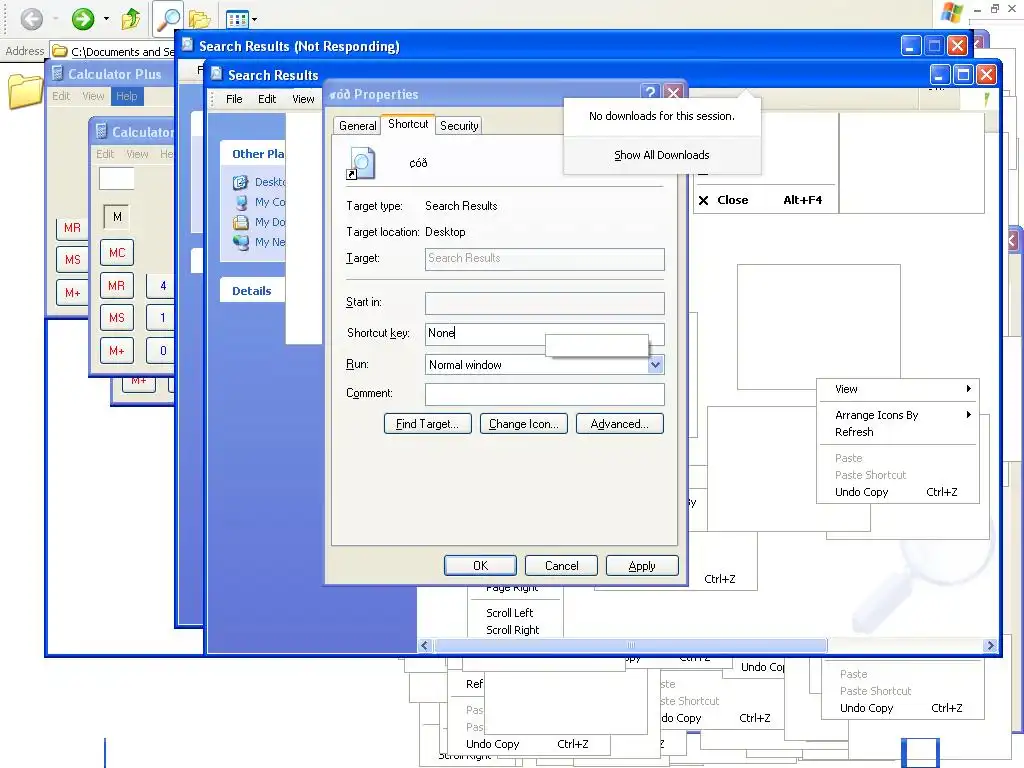Click the address bar path field
The height and width of the screenshot is (768, 1024).
(112, 51)
